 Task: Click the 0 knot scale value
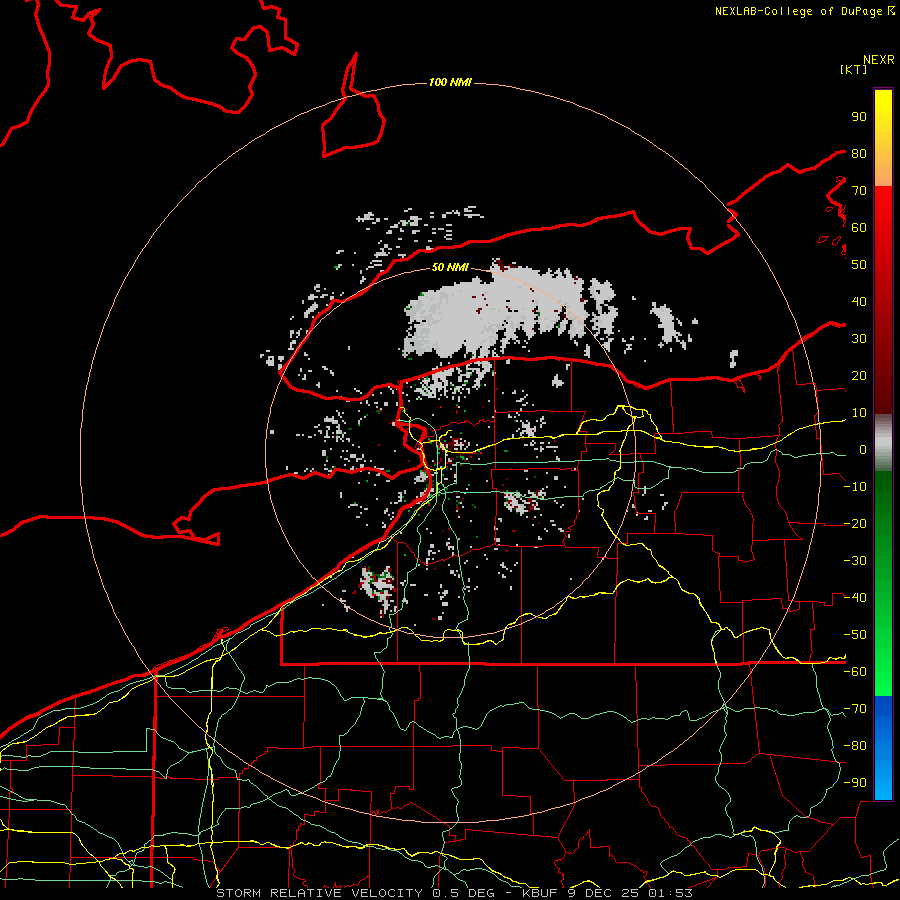[x=863, y=450]
